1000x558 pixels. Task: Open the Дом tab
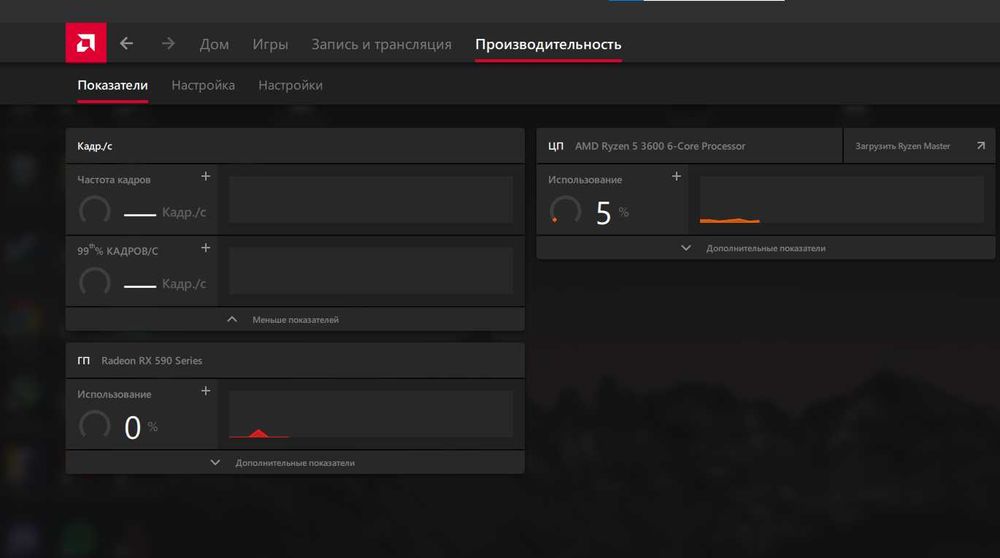coord(214,44)
